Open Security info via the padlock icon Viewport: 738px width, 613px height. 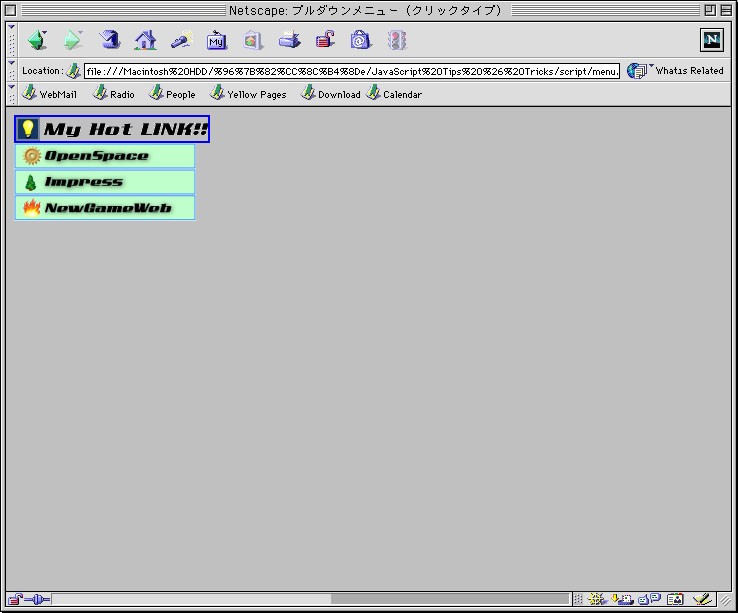[x=325, y=40]
